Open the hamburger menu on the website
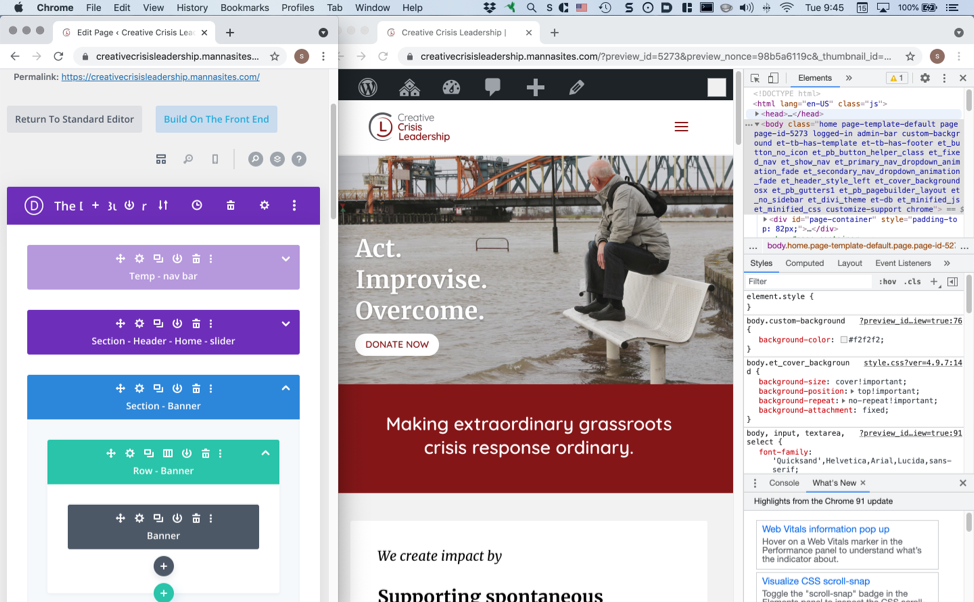Image resolution: width=974 pixels, height=602 pixels. [x=681, y=127]
